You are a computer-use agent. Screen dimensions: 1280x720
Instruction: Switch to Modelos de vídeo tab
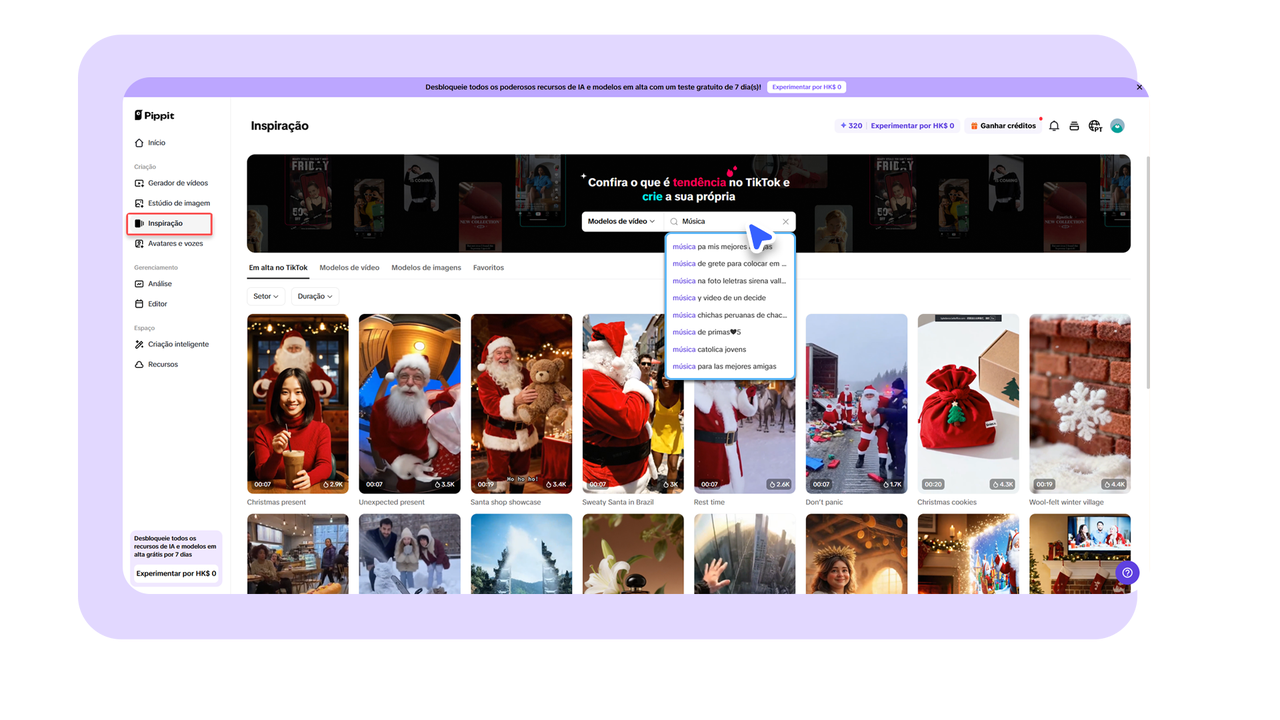pos(349,268)
